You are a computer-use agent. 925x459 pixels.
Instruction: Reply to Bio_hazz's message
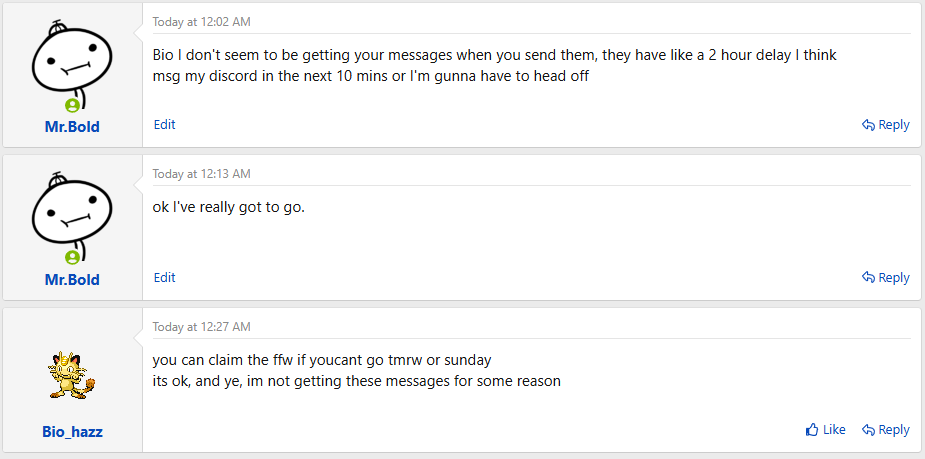click(886, 430)
